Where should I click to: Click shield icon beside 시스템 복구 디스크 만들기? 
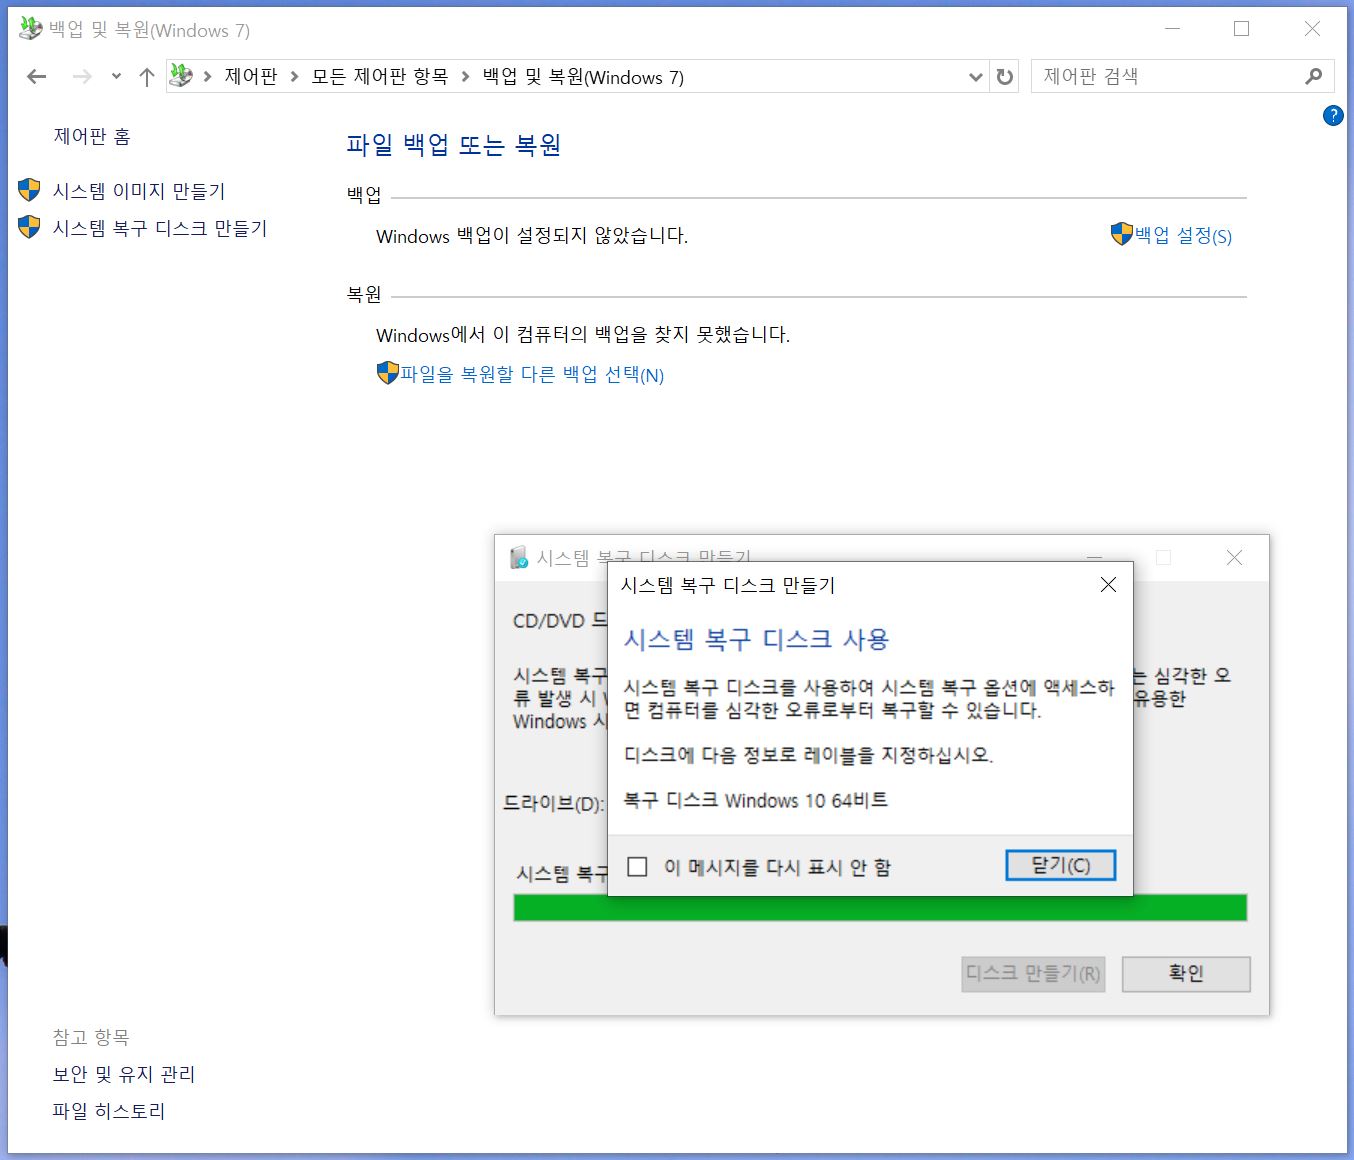30,227
